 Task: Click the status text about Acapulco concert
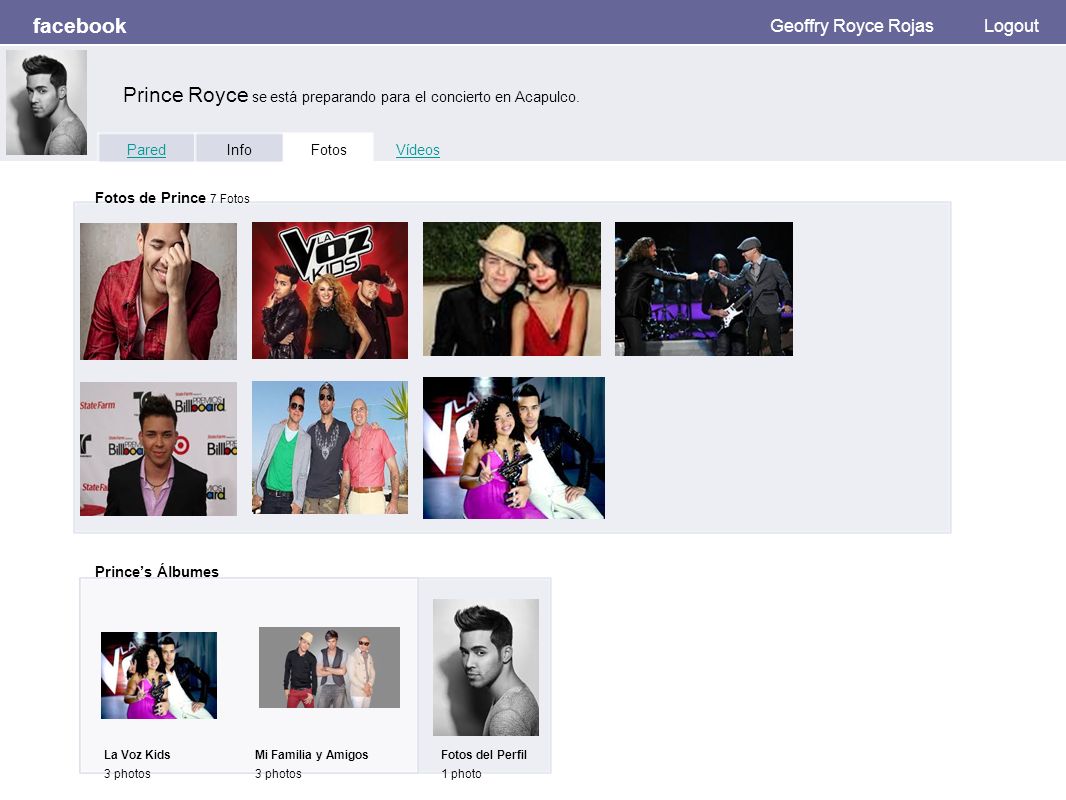coord(415,97)
